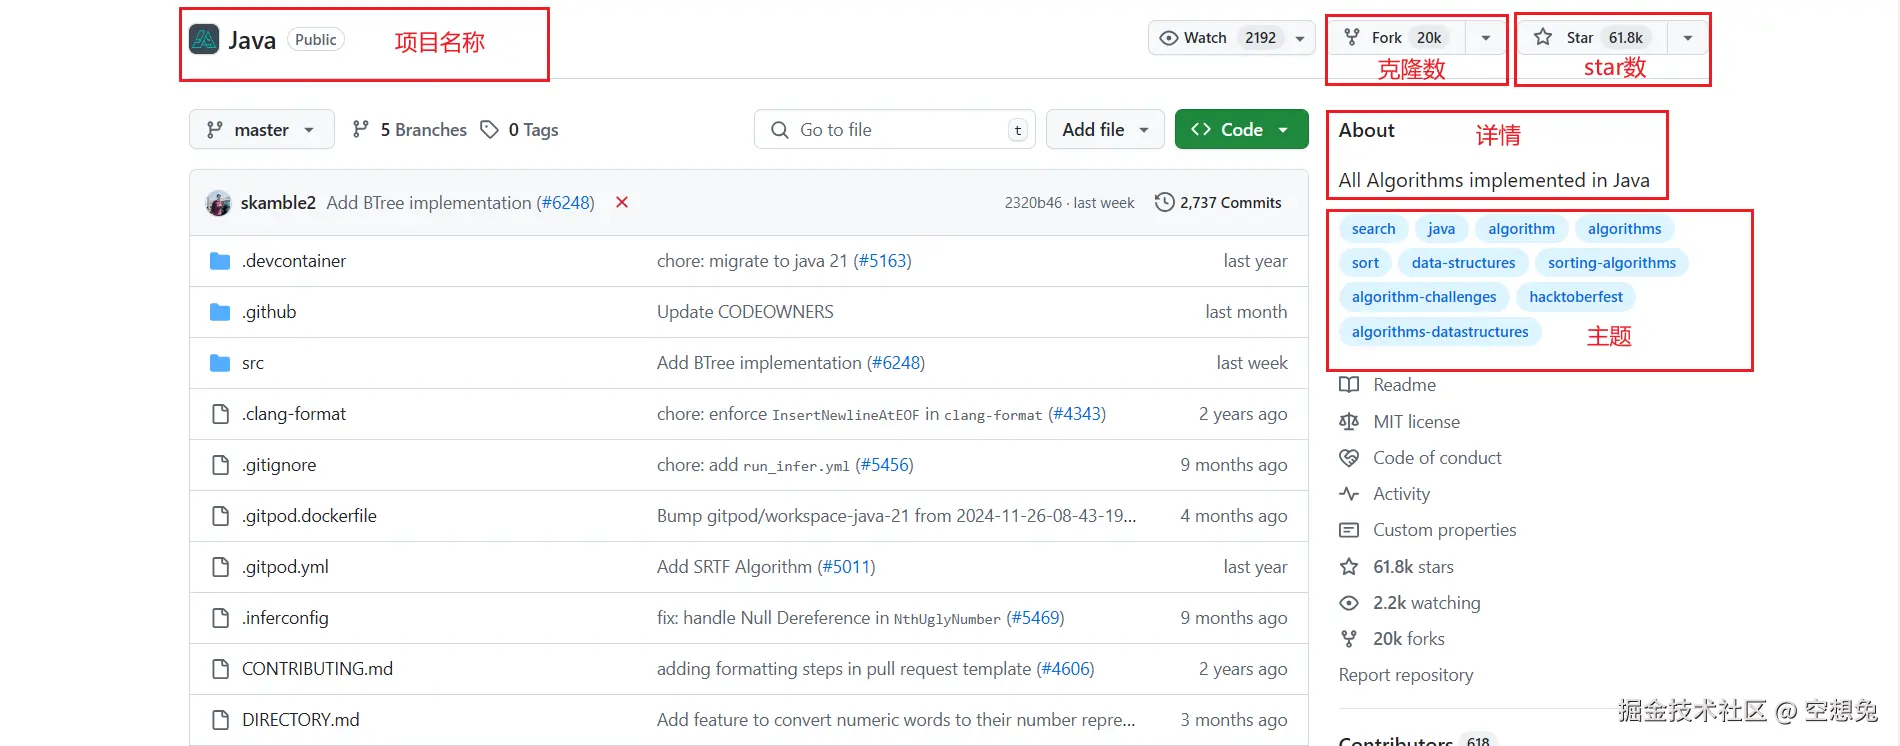This screenshot has width=1900, height=746.
Task: Open the master branch dropdown
Action: [x=261, y=130]
